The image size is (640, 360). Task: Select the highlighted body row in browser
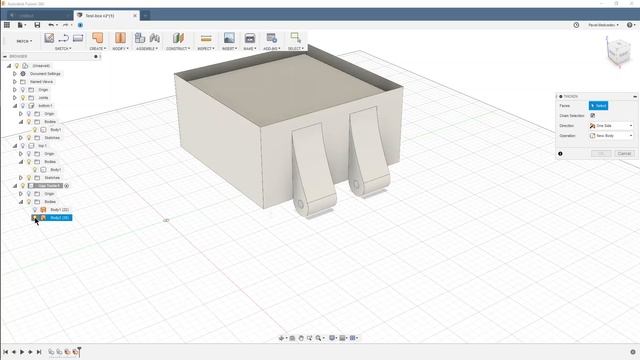[x=52, y=218]
